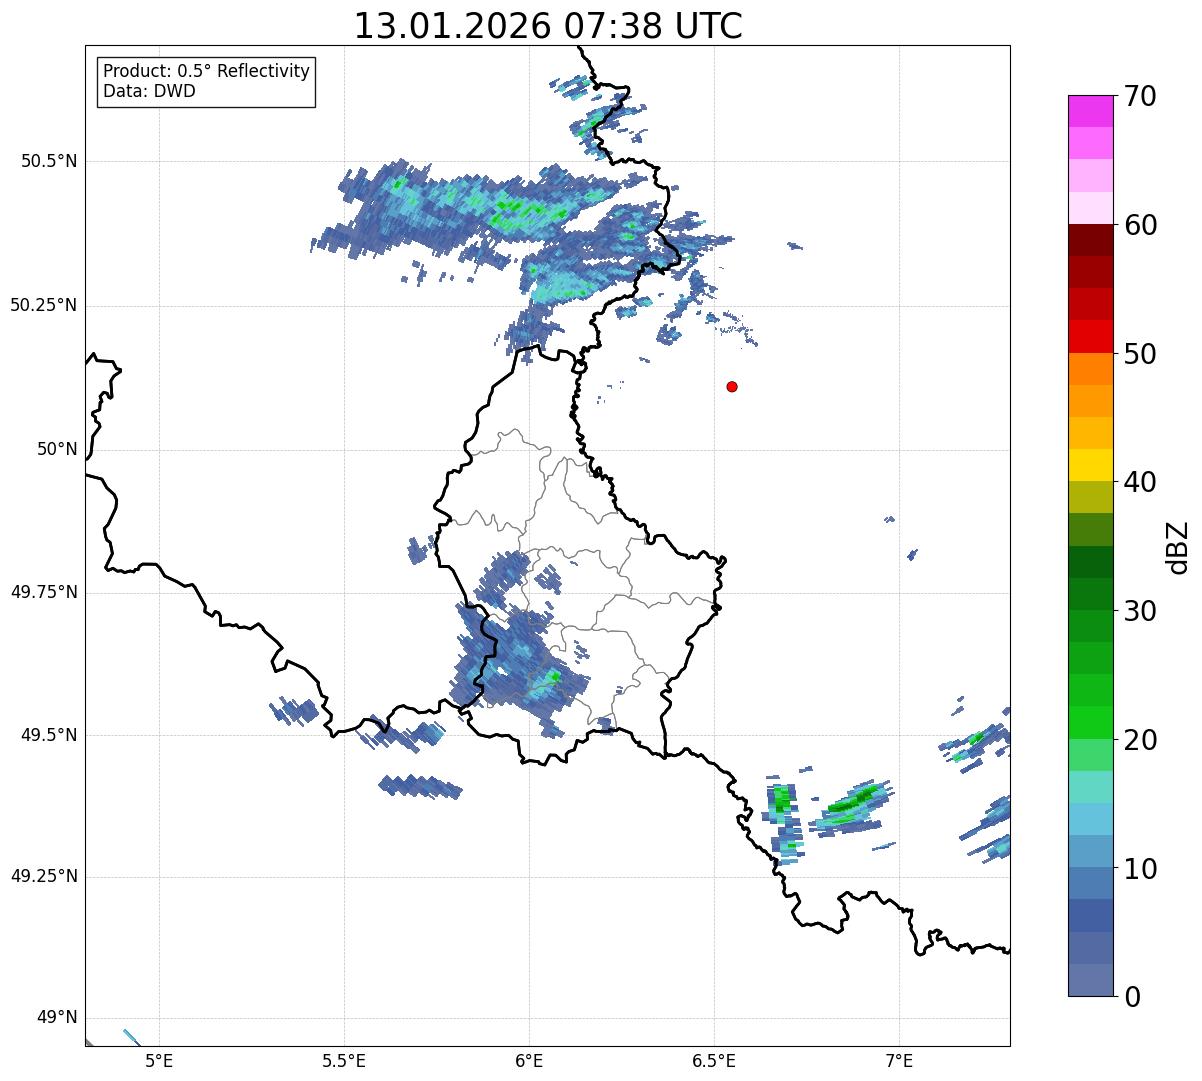Click the "Product: 0.5° Reflectivity" label

(x=207, y=71)
